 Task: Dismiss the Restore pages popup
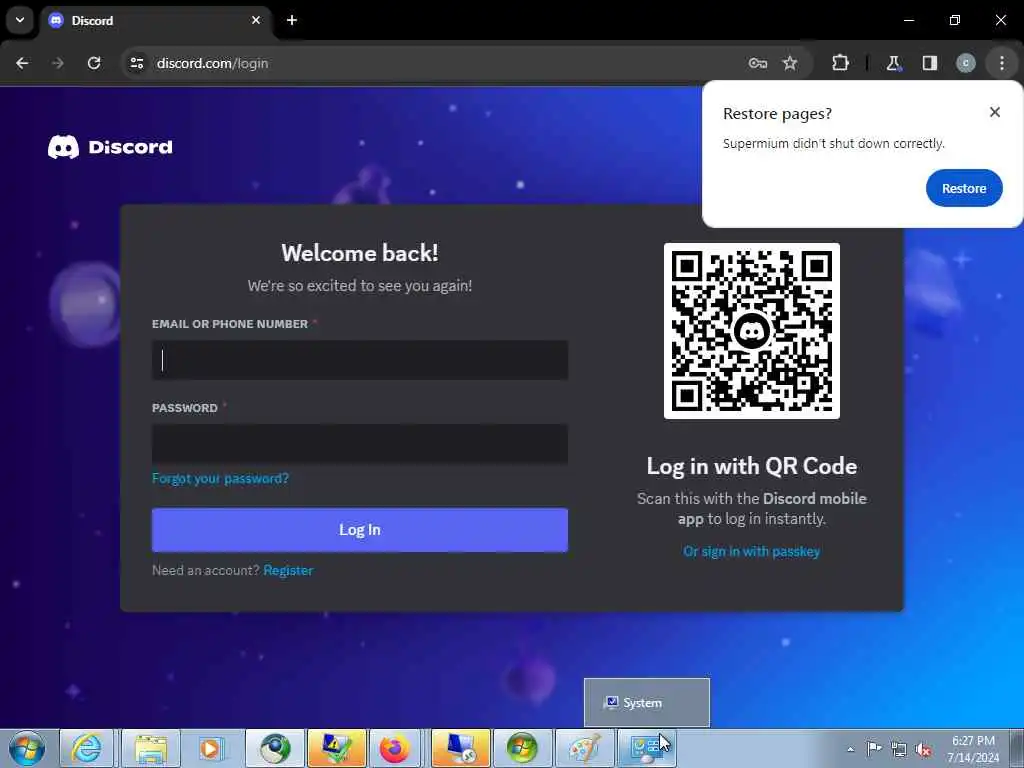995,112
